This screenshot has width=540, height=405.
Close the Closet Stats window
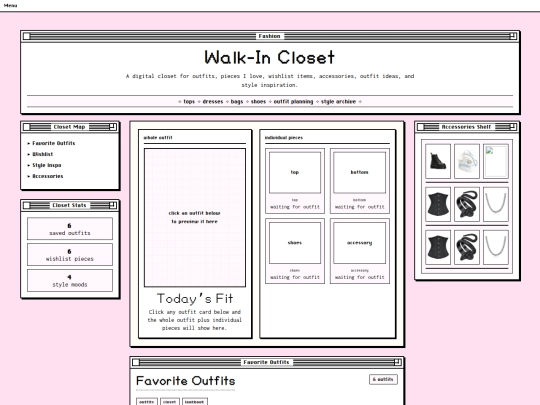[27, 205]
